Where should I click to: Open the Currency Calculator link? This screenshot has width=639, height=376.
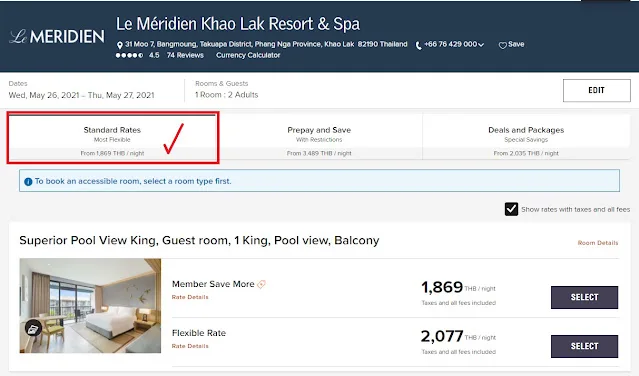pos(248,55)
